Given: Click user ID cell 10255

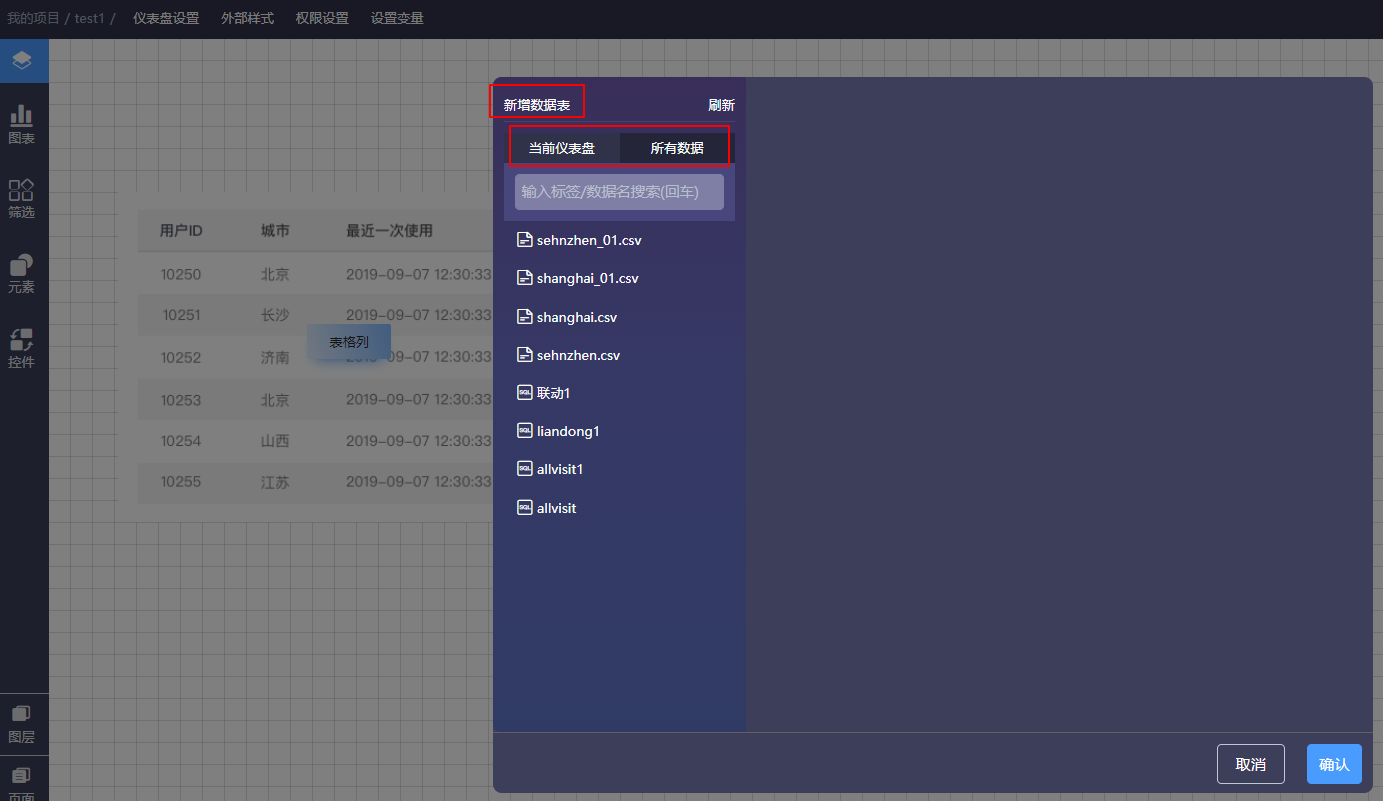Looking at the screenshot, I should pos(181,482).
